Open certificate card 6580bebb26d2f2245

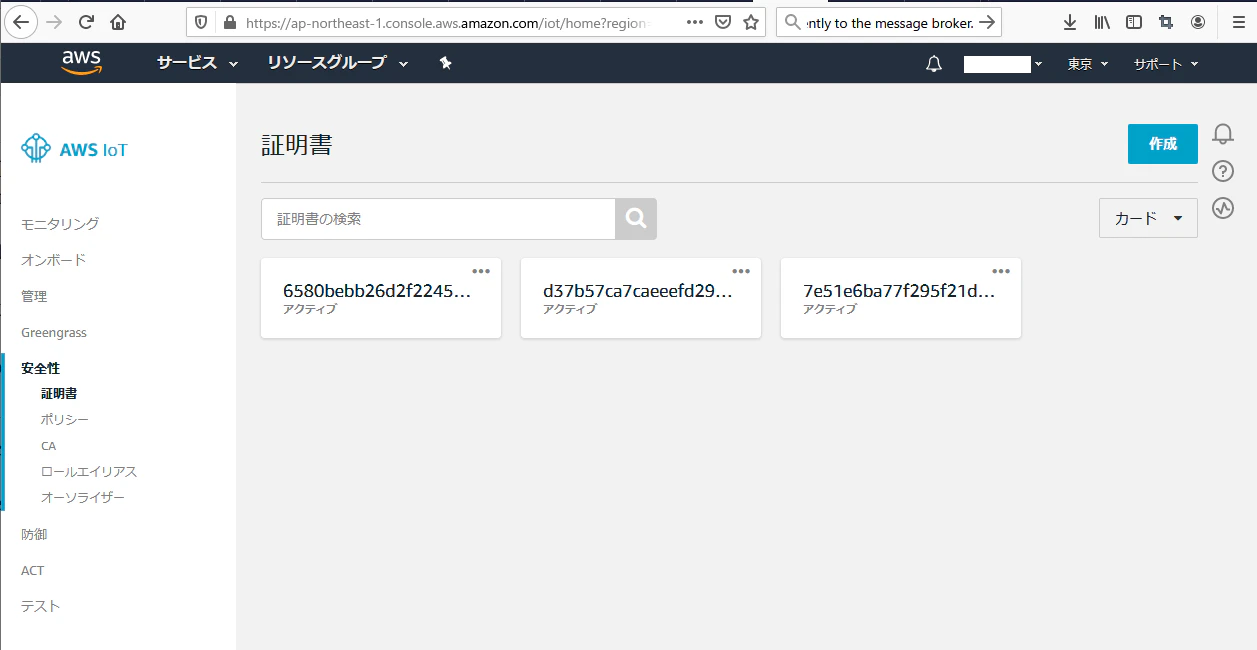(x=381, y=298)
